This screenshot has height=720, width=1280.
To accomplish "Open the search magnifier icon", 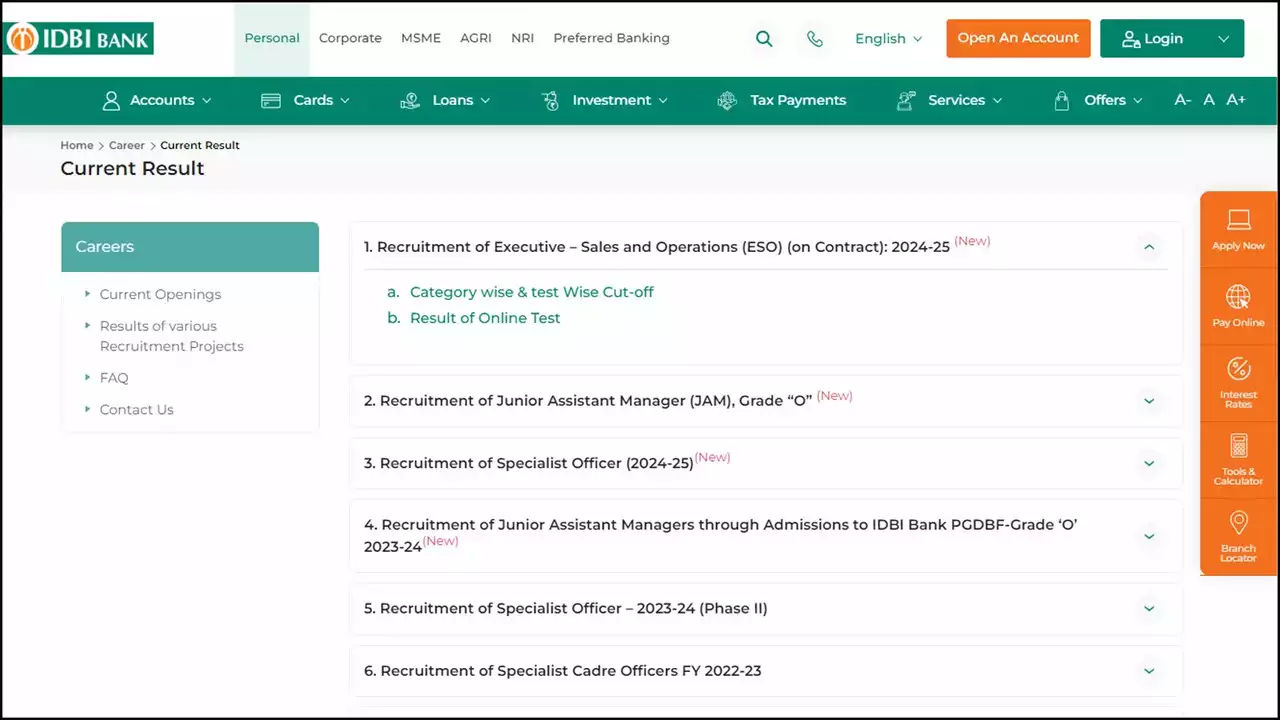I will click(x=764, y=39).
